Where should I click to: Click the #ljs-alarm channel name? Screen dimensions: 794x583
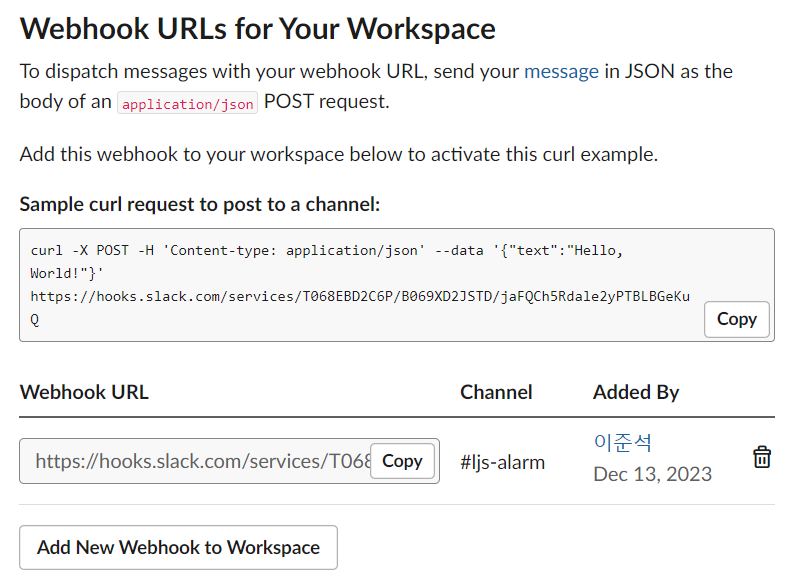click(502, 462)
